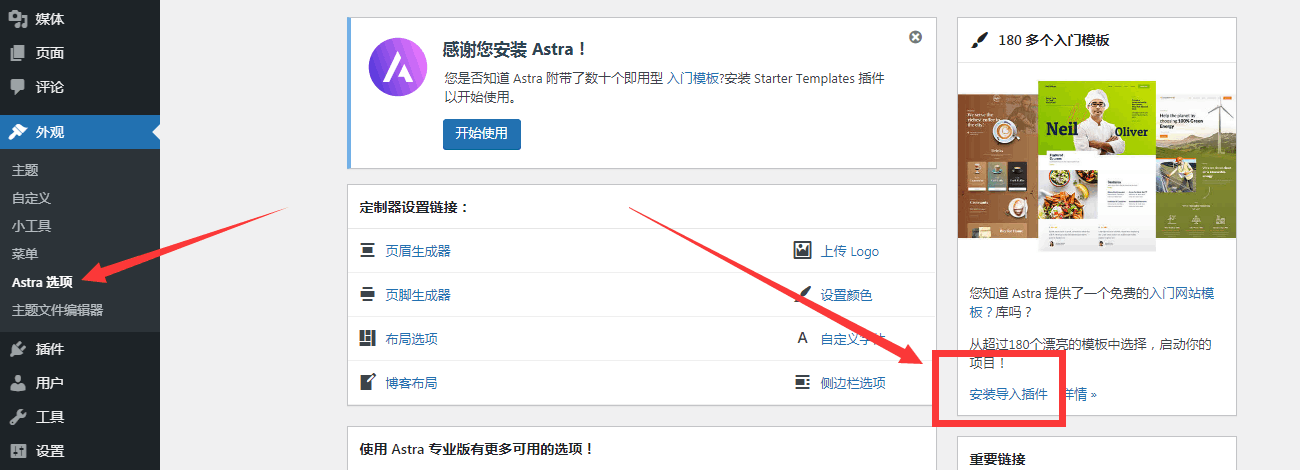Click the footer builder icon

pos(367,295)
